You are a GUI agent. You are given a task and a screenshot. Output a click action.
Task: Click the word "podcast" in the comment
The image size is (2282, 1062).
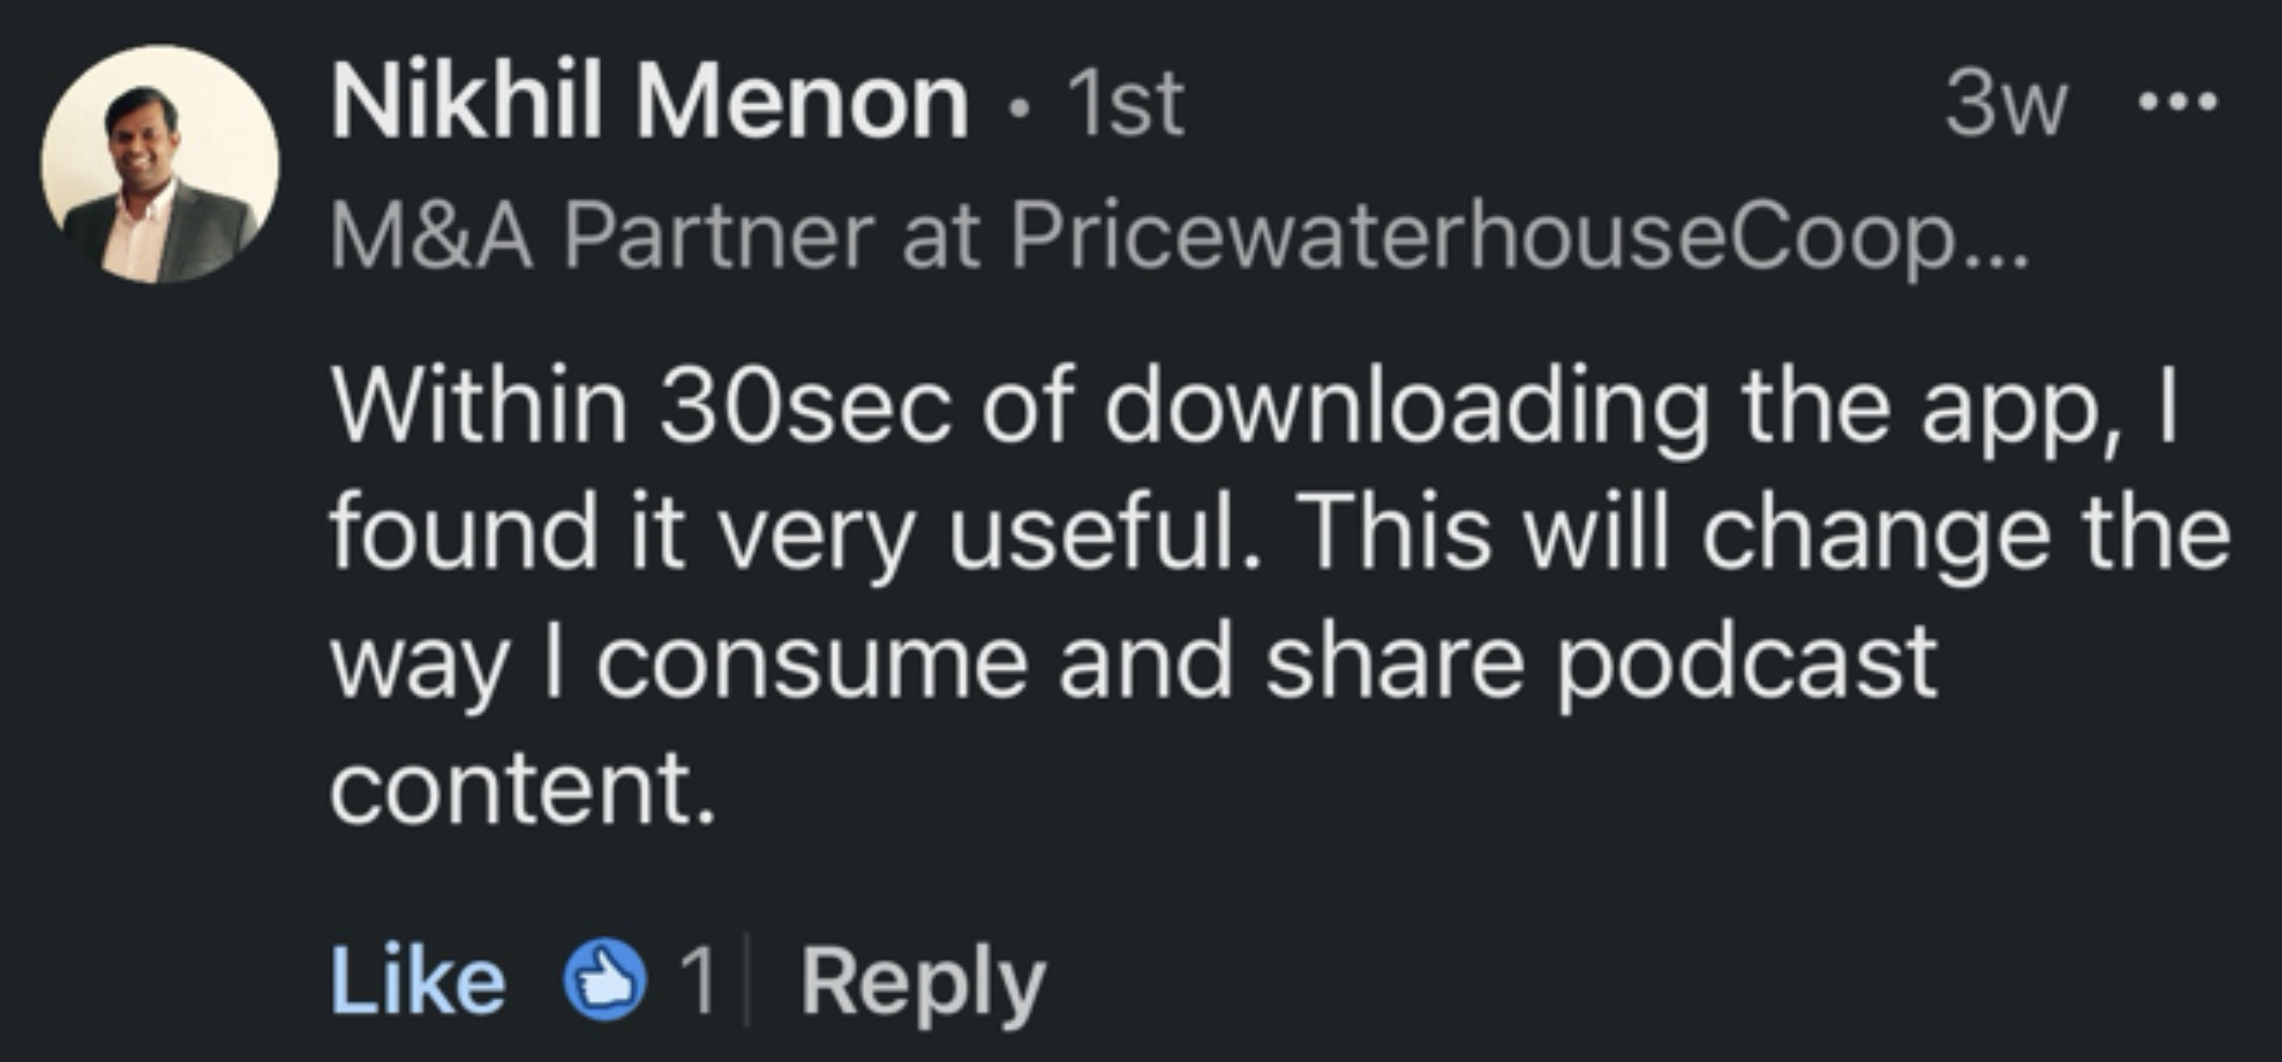[1745, 662]
